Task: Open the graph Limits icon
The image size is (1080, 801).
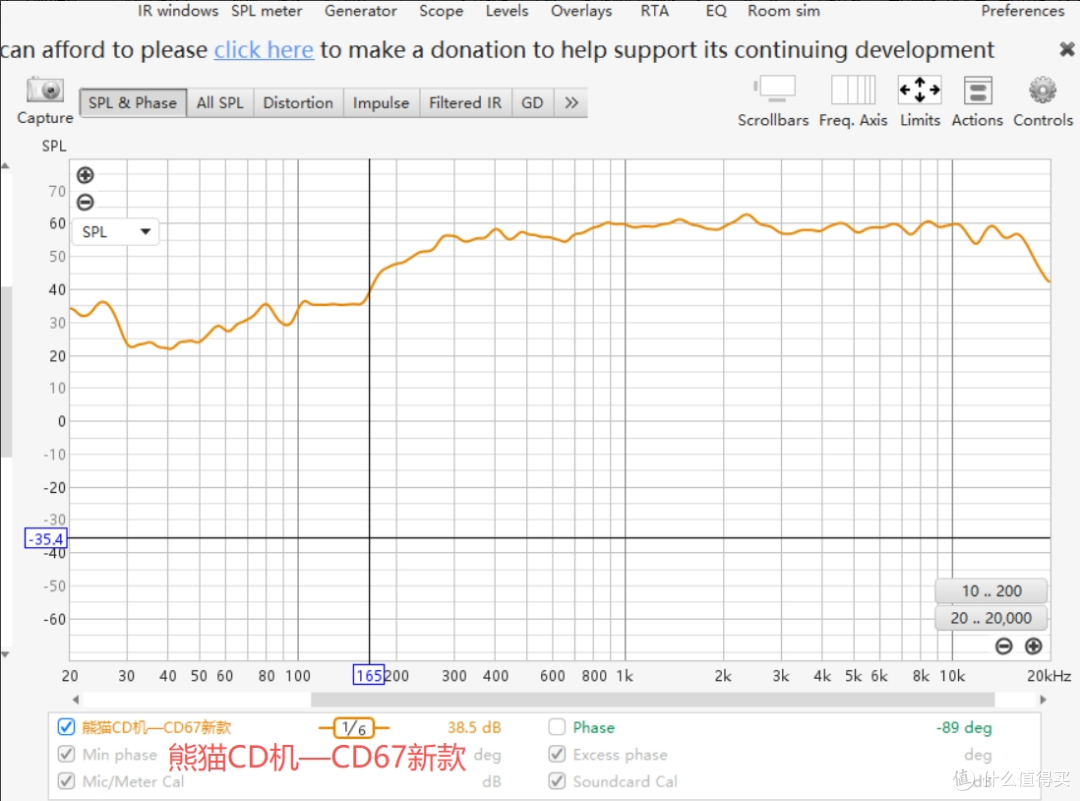Action: pos(920,90)
